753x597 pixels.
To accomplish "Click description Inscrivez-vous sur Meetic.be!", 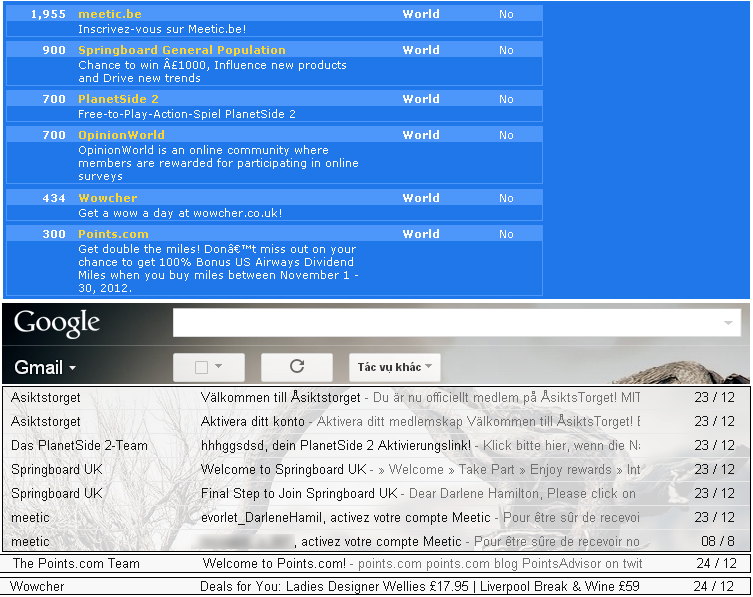I will tap(162, 29).
